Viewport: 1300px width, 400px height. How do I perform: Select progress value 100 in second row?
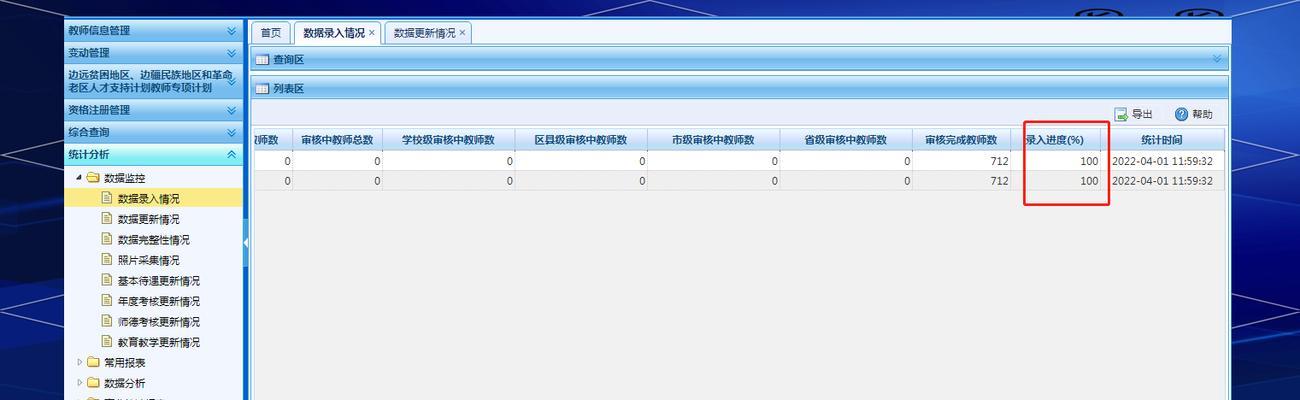[x=1089, y=181]
